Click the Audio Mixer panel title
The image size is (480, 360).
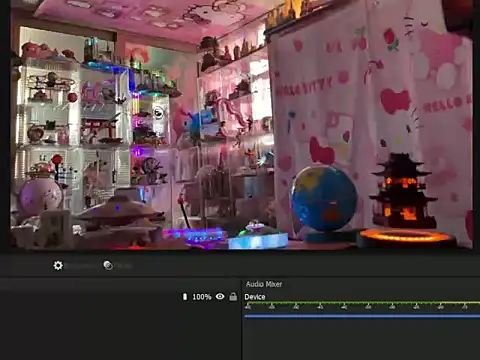click(264, 284)
